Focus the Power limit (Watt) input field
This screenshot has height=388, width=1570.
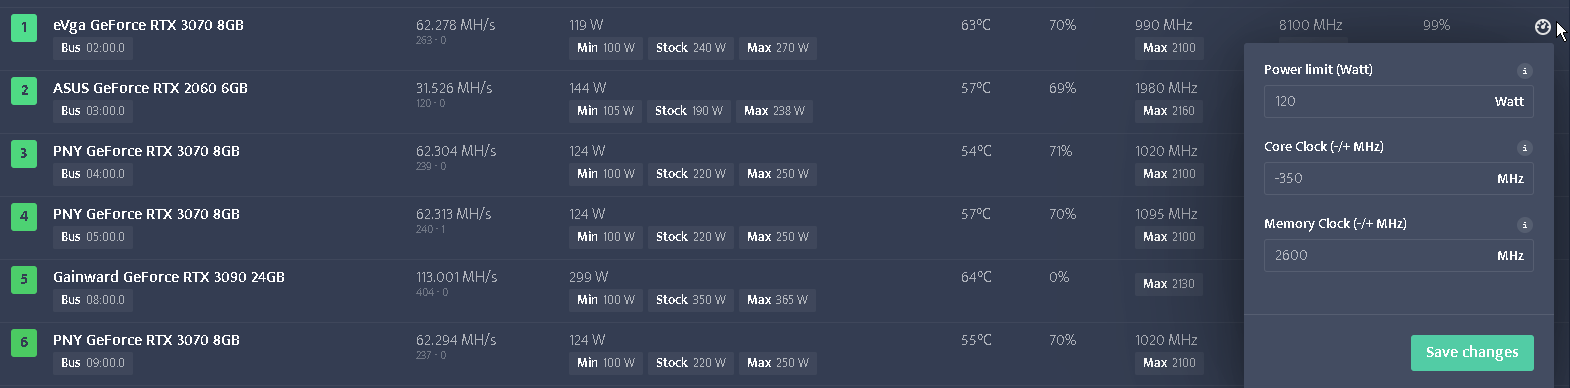tap(1398, 101)
